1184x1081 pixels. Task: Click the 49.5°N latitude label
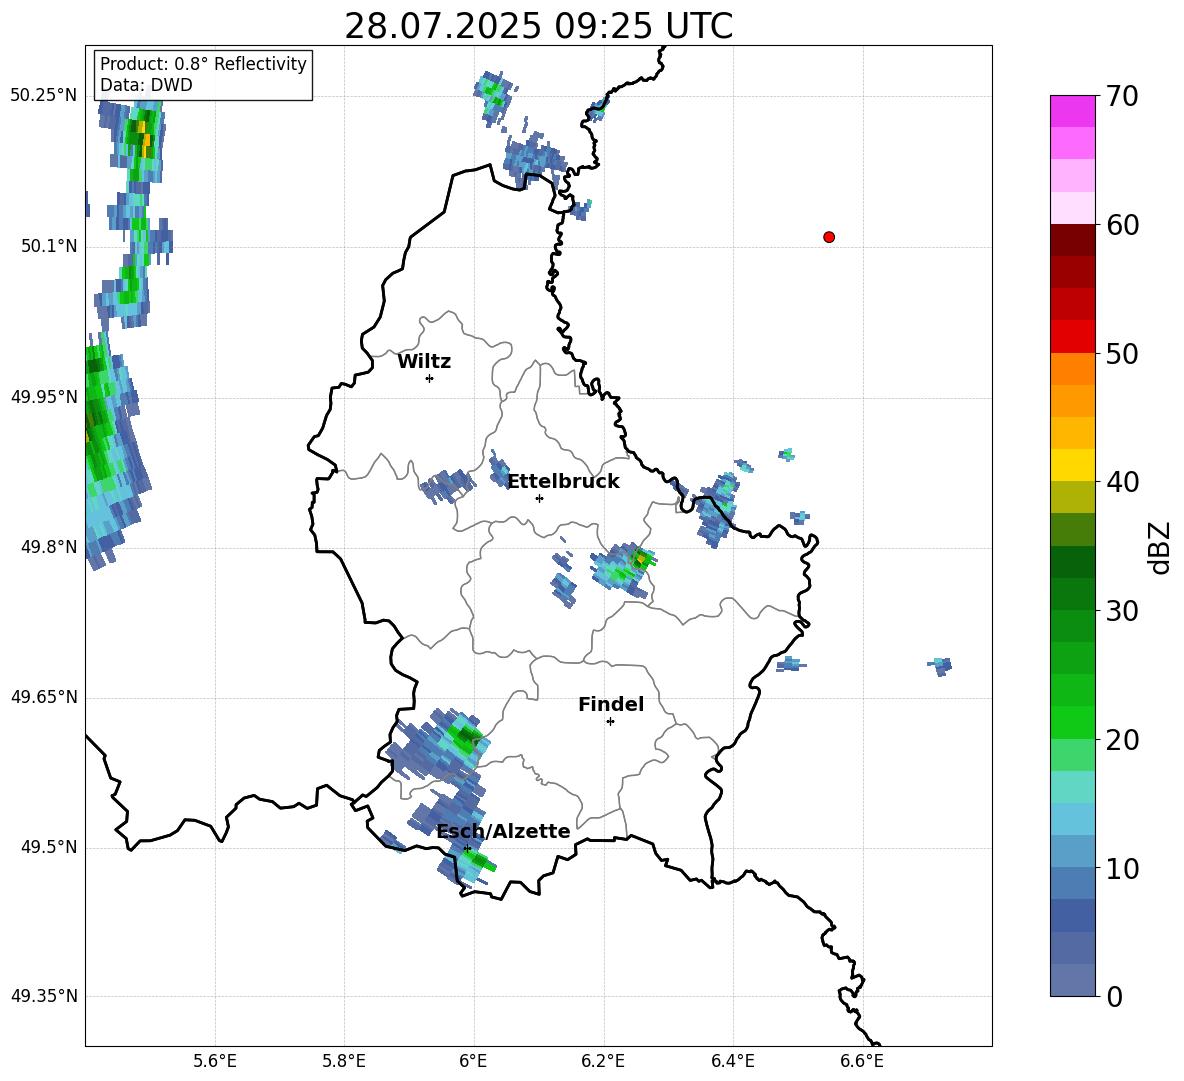[x=49, y=847]
